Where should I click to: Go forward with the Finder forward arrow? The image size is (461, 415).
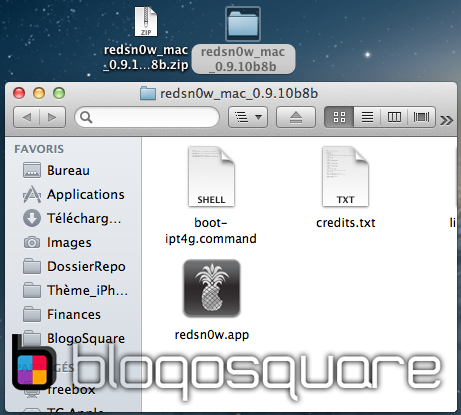52,117
